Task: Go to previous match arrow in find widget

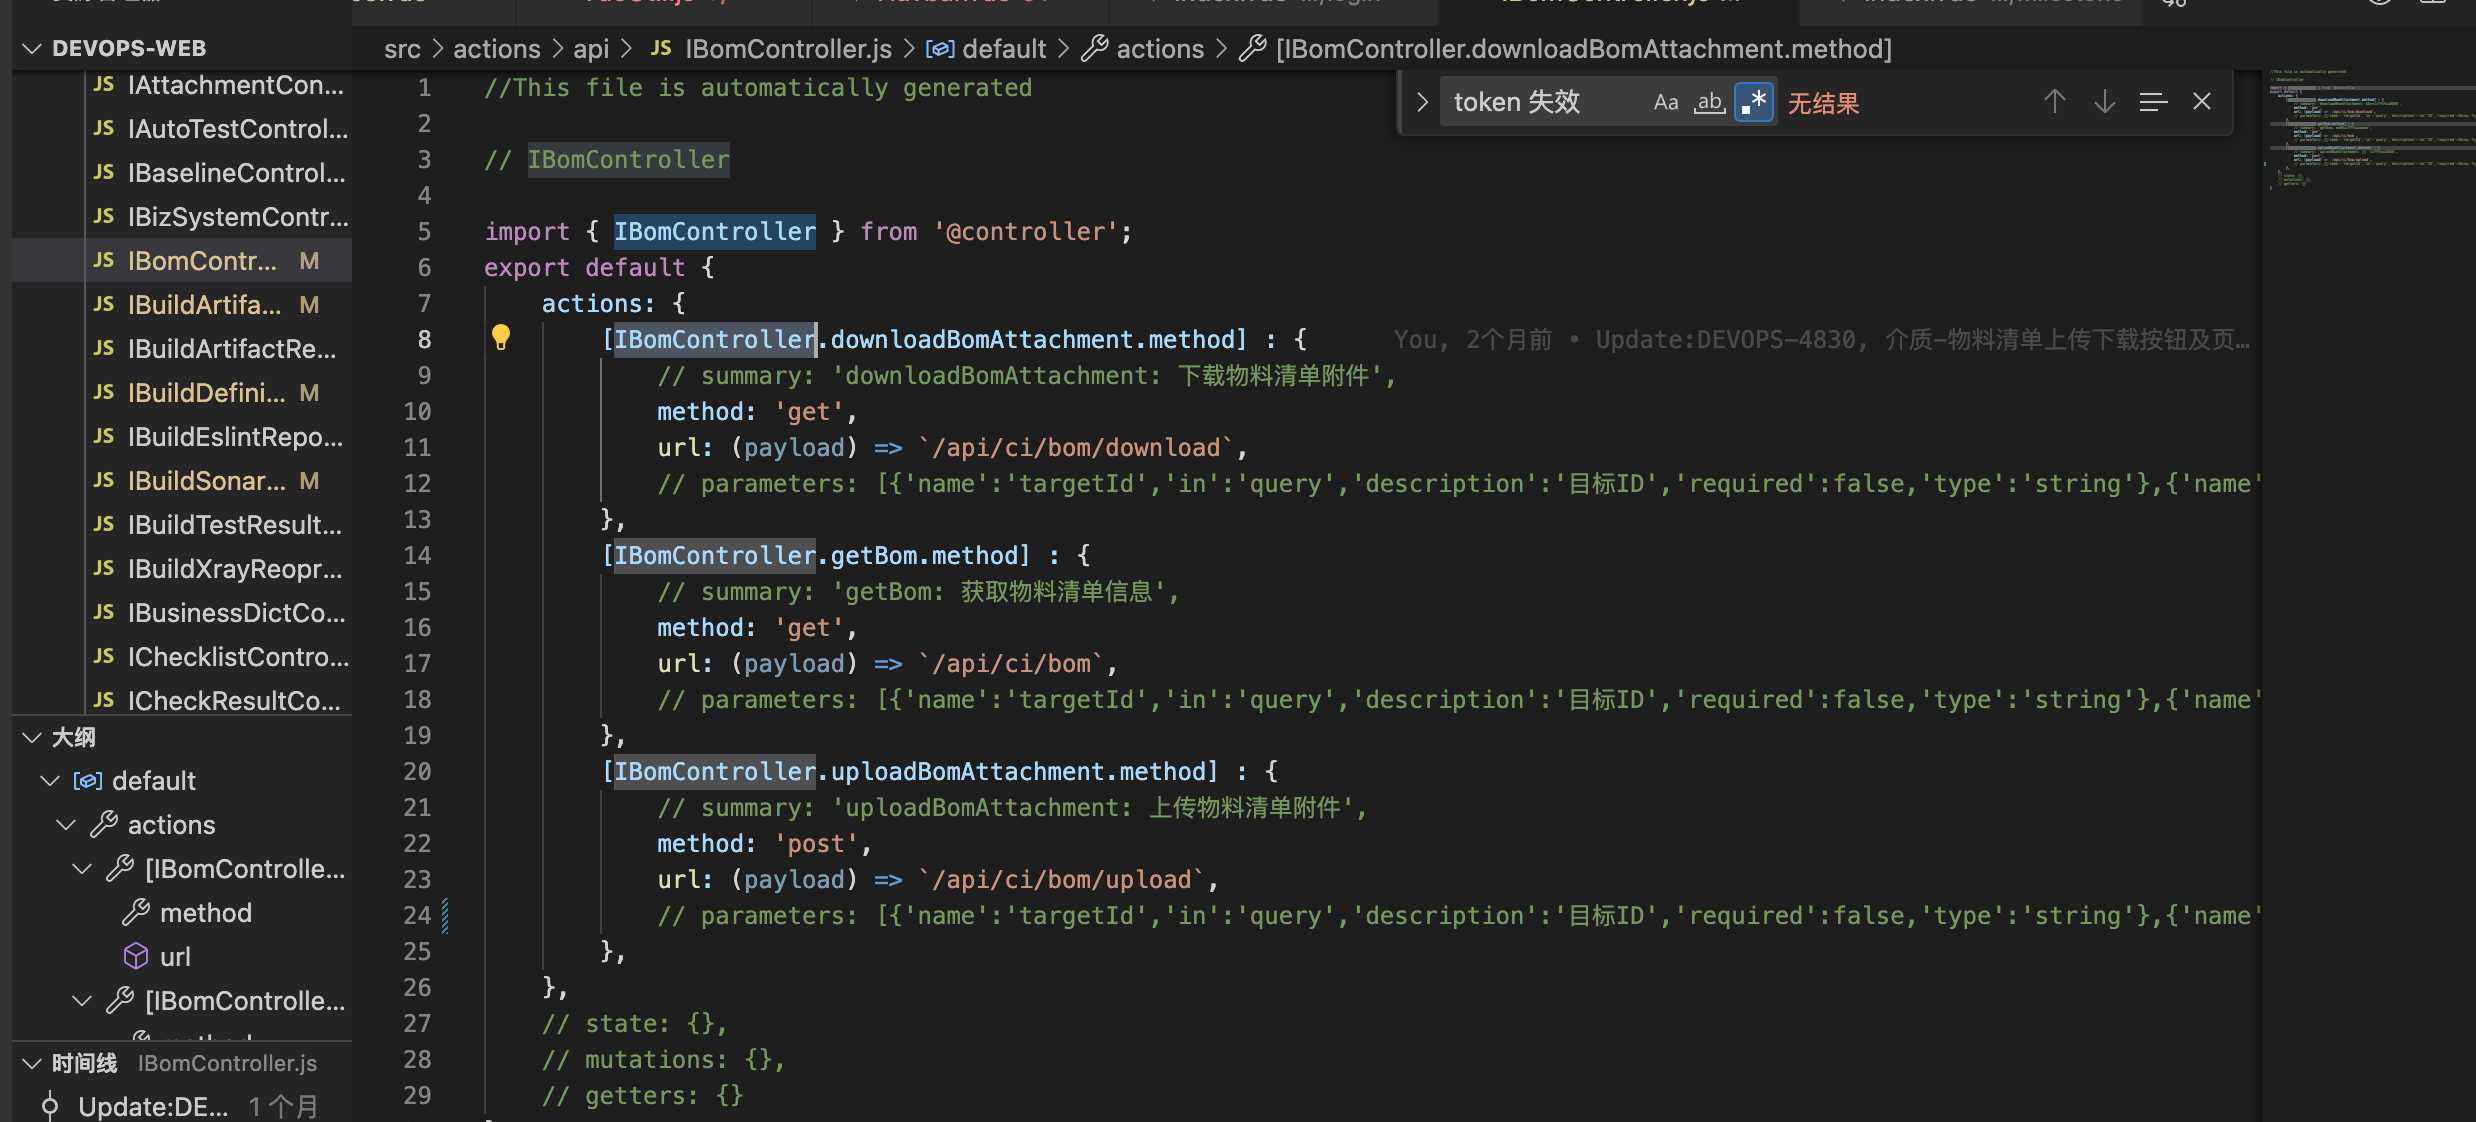Action: pos(2054,102)
